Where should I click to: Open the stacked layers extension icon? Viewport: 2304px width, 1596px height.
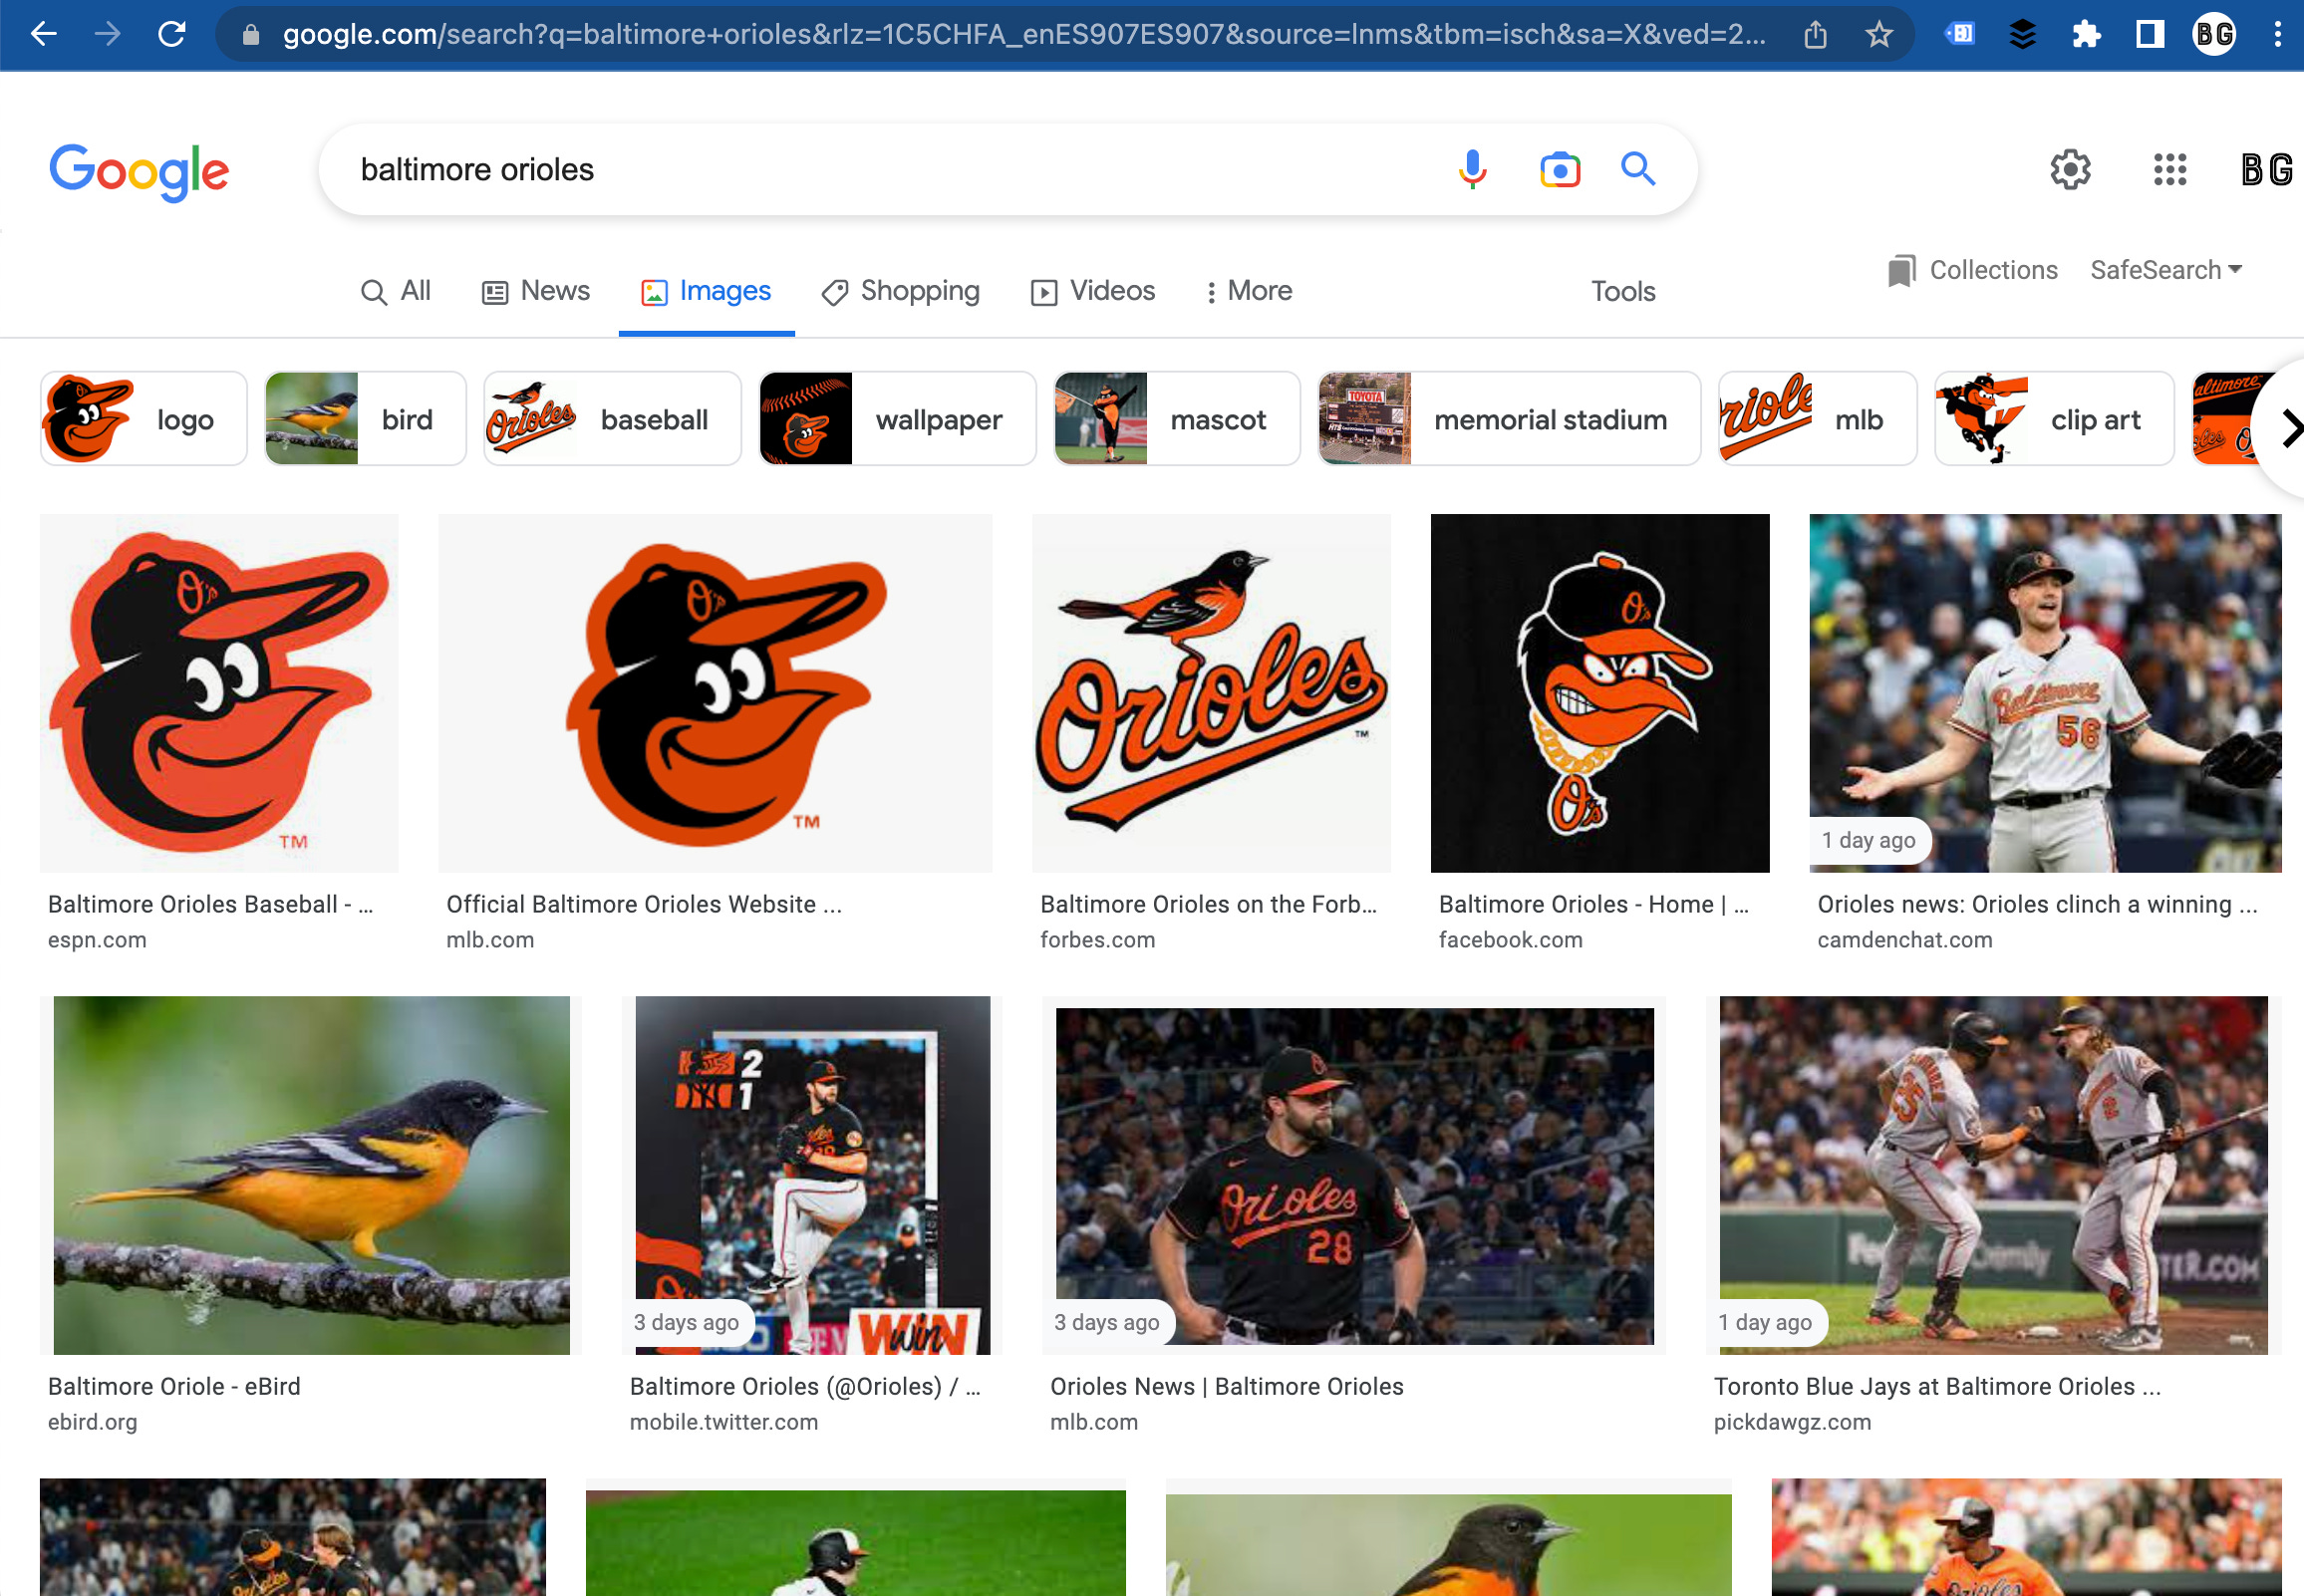pyautogui.click(x=2022, y=35)
